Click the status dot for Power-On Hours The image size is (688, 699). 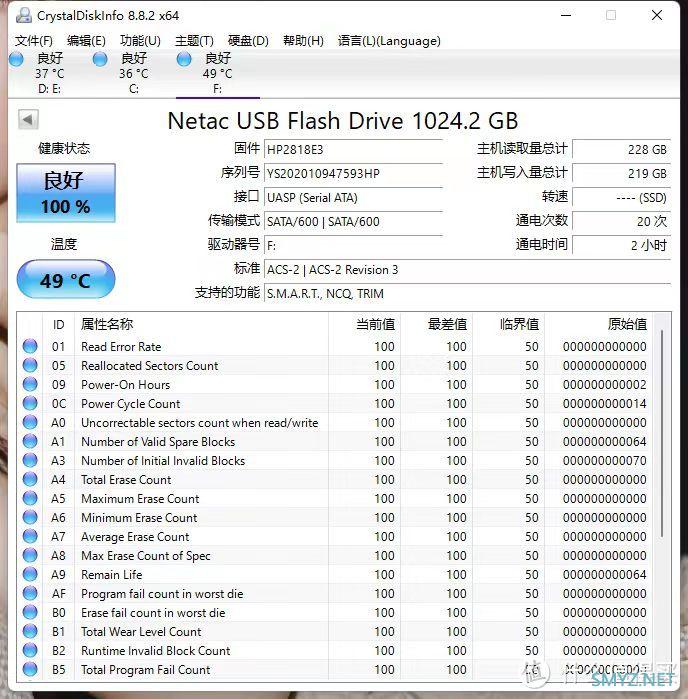click(30, 384)
